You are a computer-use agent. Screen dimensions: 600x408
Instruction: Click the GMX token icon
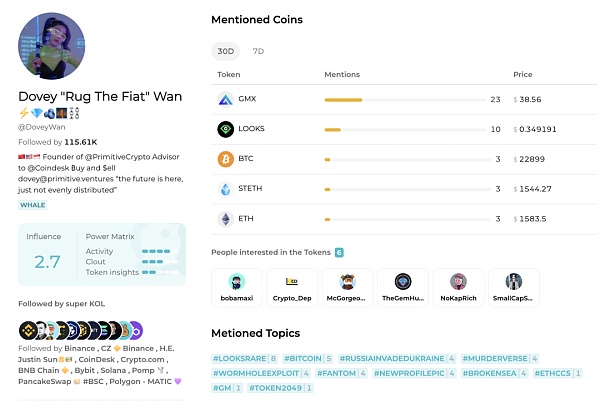(225, 99)
